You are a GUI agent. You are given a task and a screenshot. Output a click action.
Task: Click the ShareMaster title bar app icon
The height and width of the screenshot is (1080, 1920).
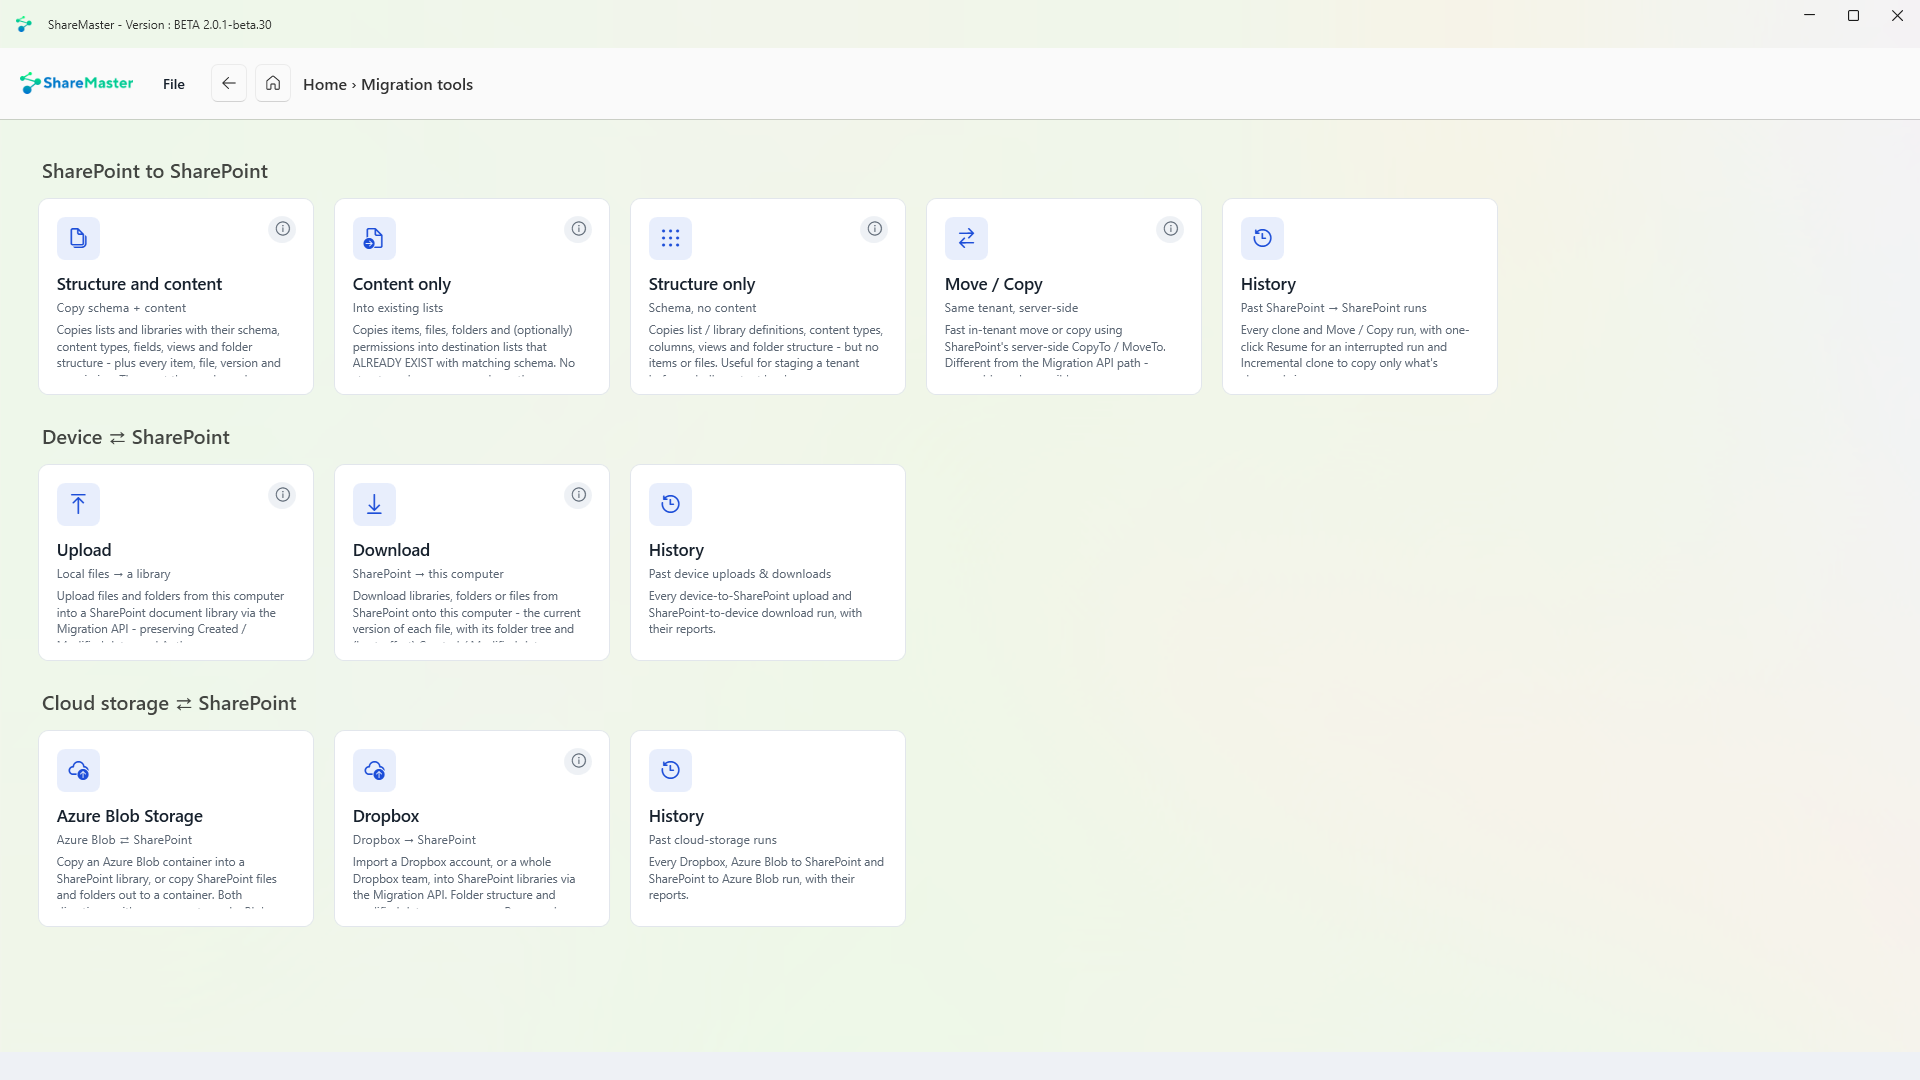[24, 24]
